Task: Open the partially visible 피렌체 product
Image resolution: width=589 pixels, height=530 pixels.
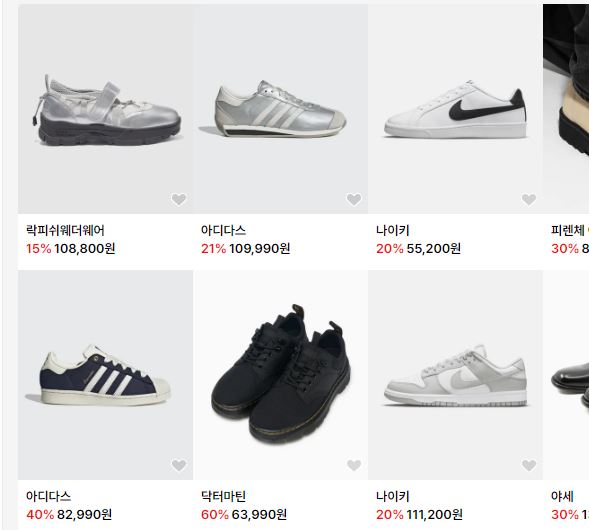Action: pyautogui.click(x=566, y=109)
